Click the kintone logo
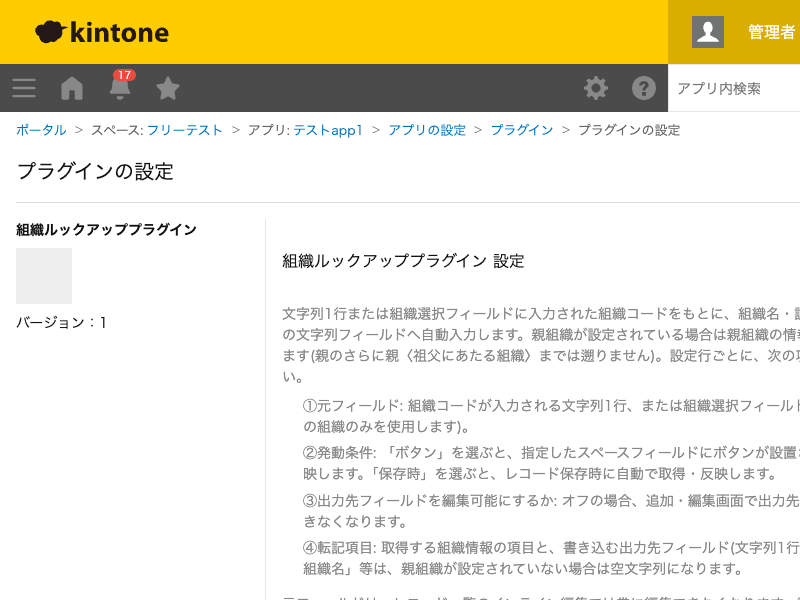The image size is (800, 600). [102, 32]
